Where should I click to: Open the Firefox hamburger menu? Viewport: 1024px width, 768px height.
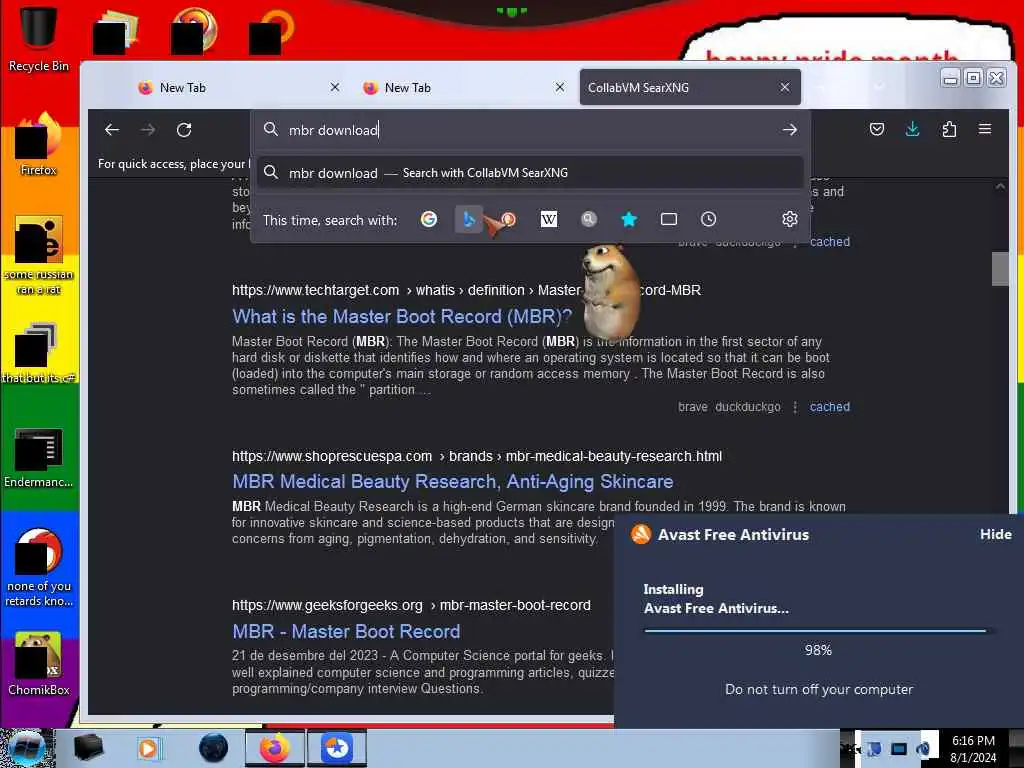pyautogui.click(x=985, y=129)
